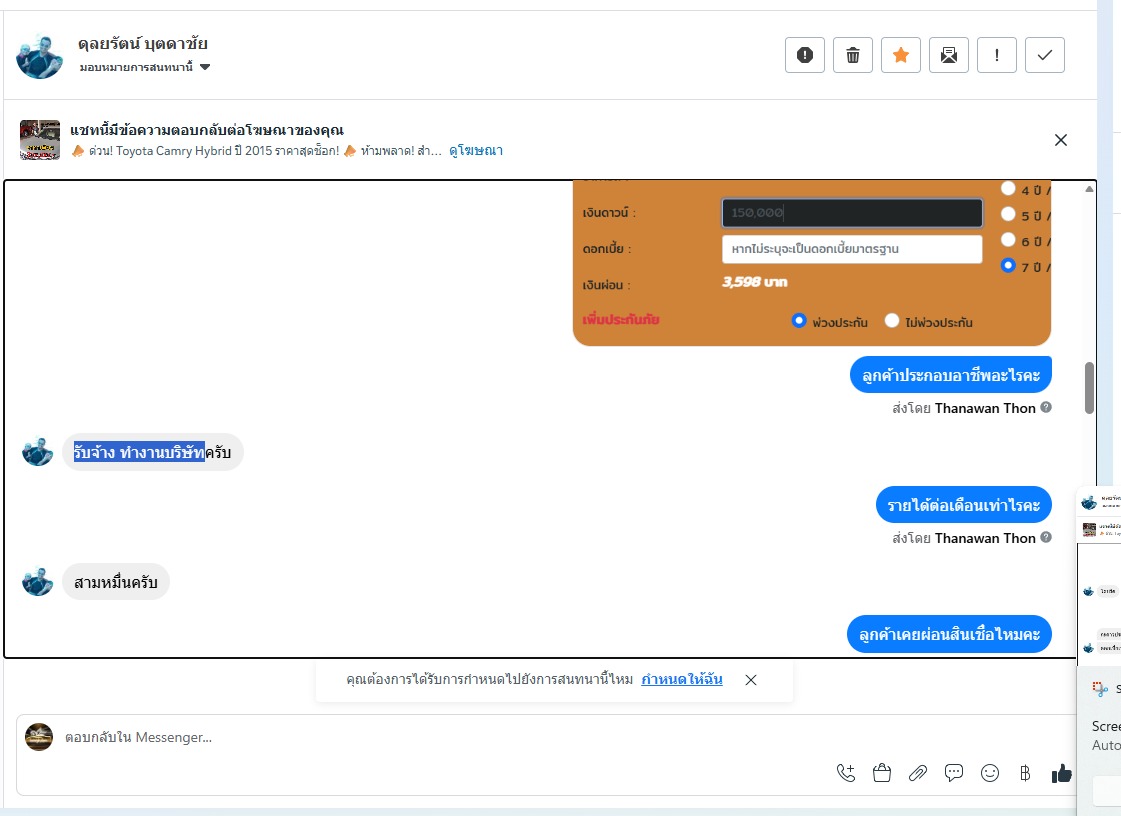Viewport: 1121px width, 816px height.
Task: Click the กำหนดให้ฉัน link
Action: pos(682,679)
